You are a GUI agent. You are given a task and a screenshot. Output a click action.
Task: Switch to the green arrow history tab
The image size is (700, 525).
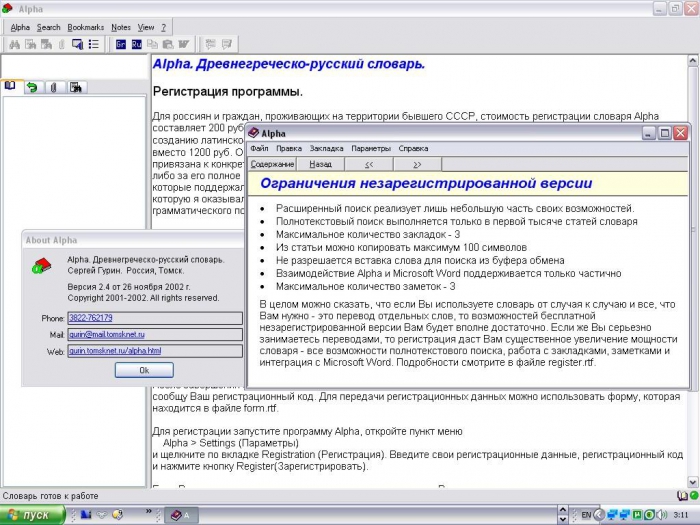[32, 87]
